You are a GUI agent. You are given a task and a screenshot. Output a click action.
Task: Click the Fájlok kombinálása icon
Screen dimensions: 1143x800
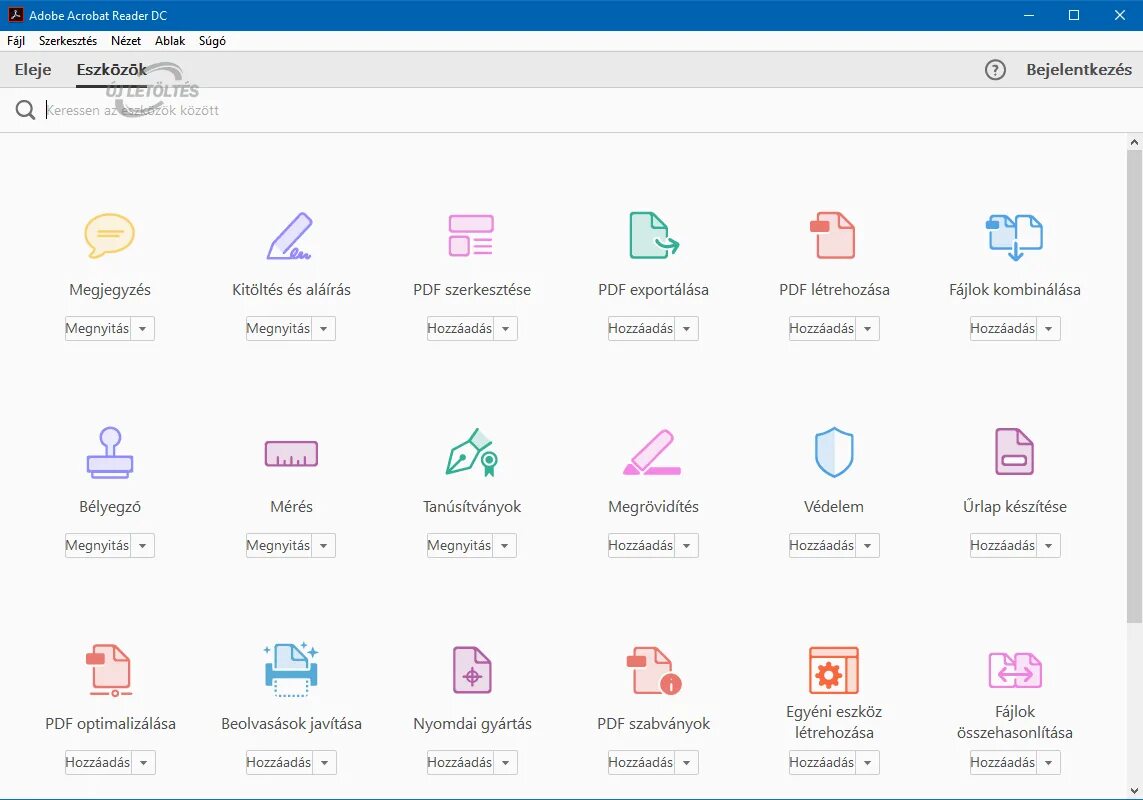[x=1014, y=237]
